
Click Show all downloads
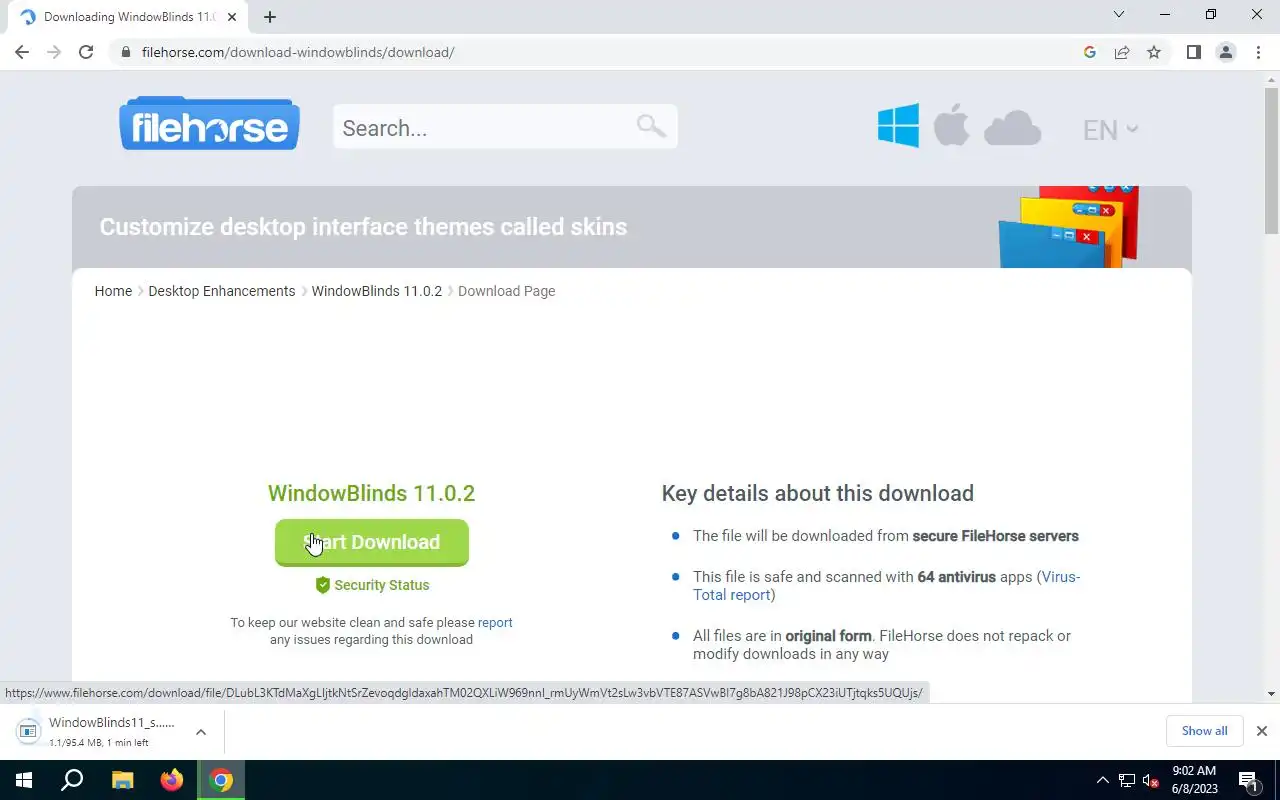coord(1204,731)
